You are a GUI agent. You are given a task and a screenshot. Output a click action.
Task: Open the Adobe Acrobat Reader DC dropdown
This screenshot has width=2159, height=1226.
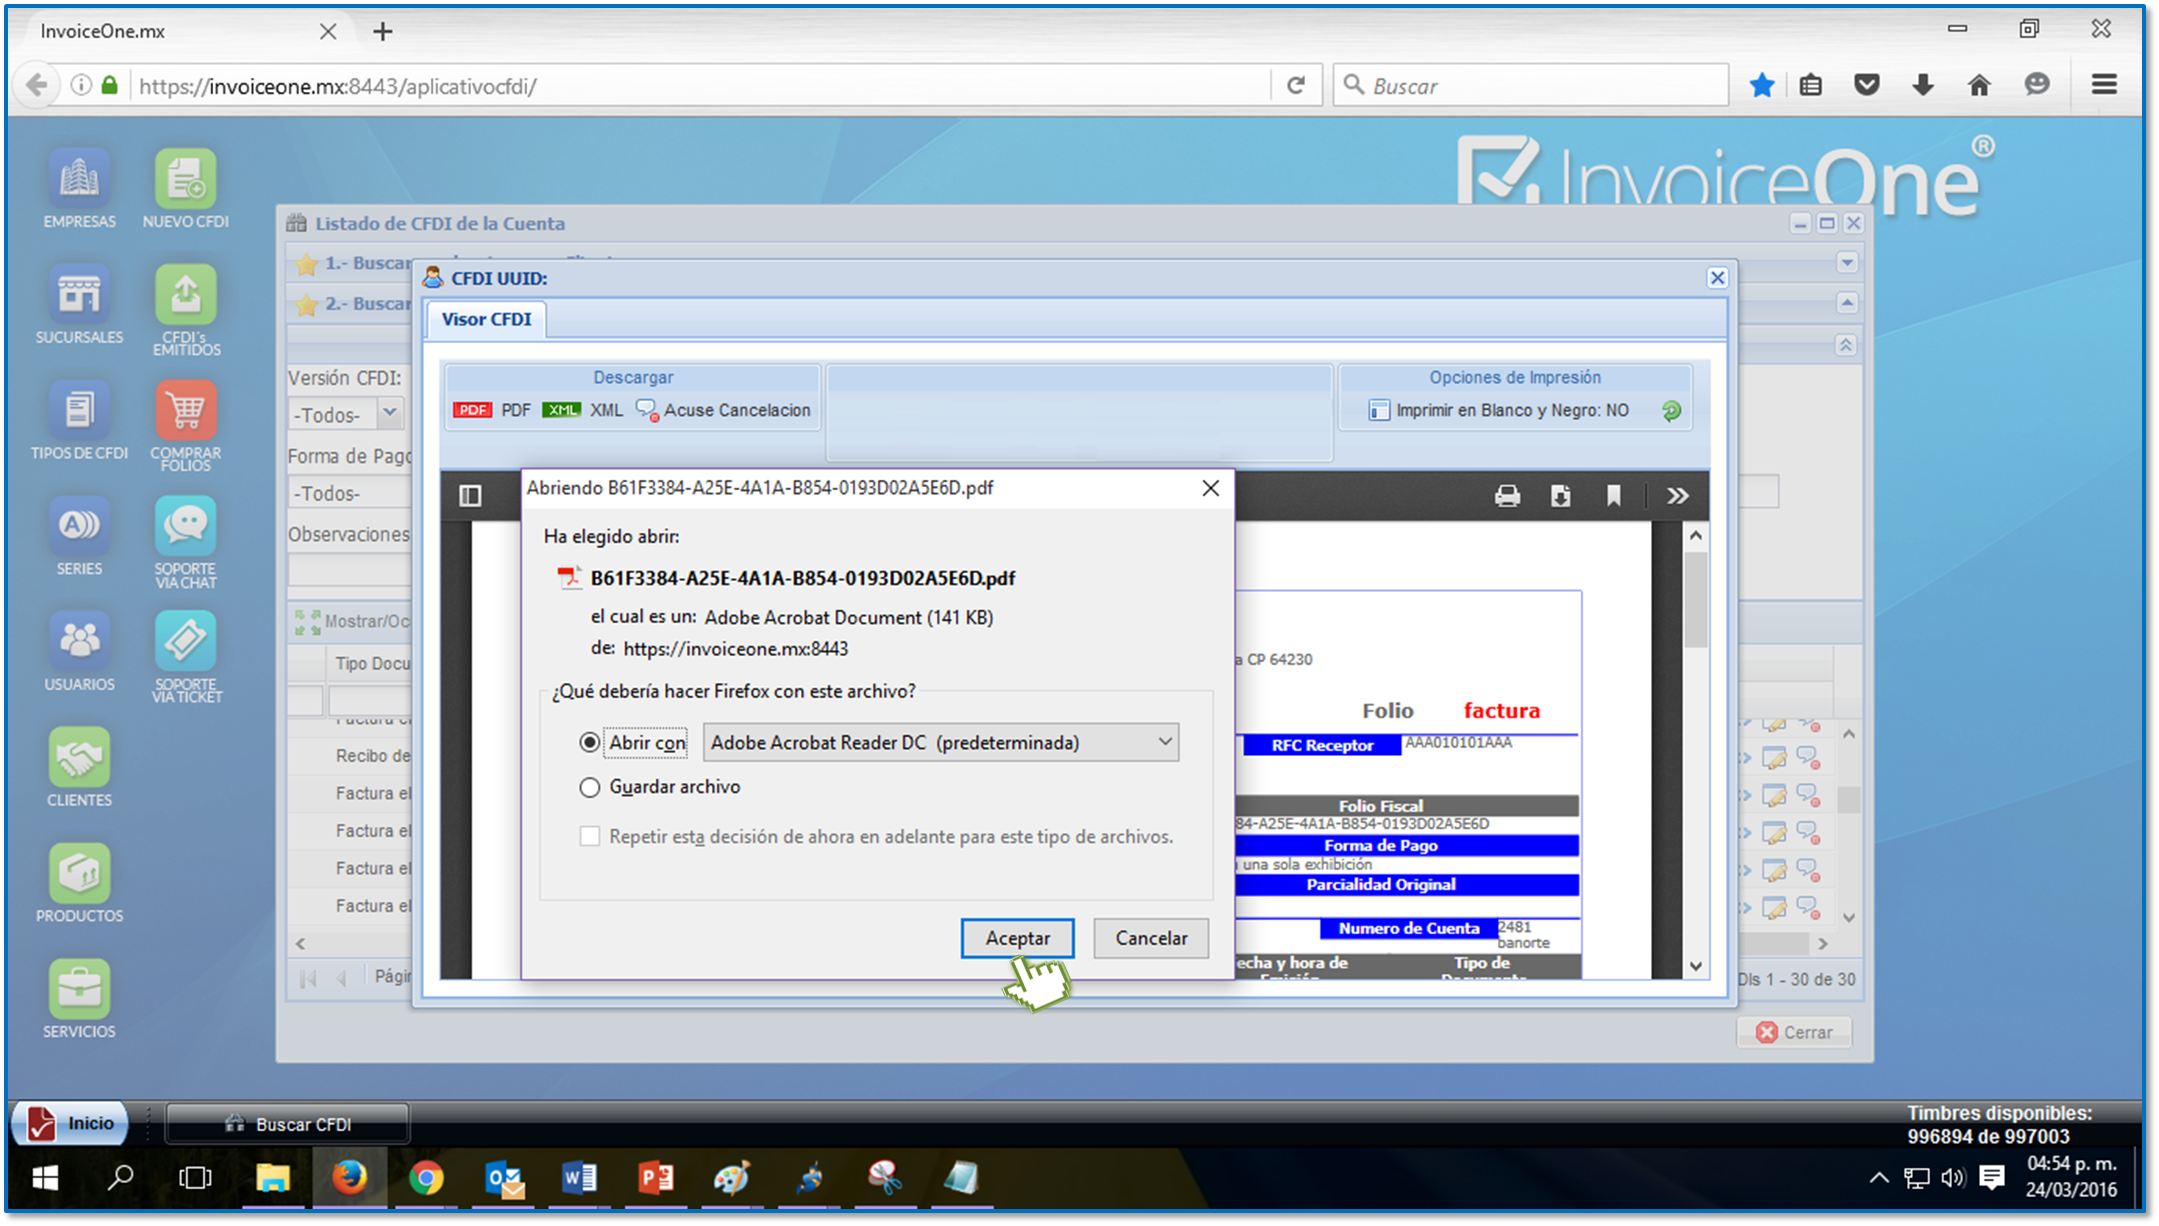941,742
